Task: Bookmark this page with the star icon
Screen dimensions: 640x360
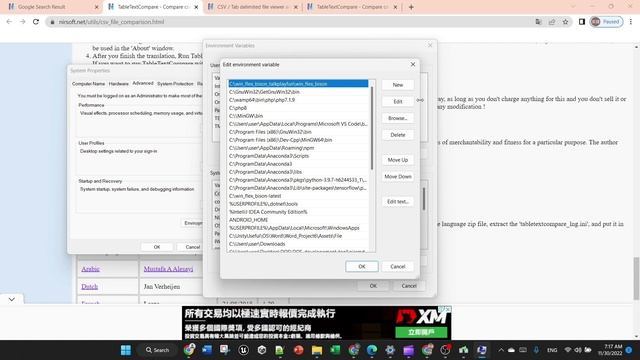Action: 565,22
